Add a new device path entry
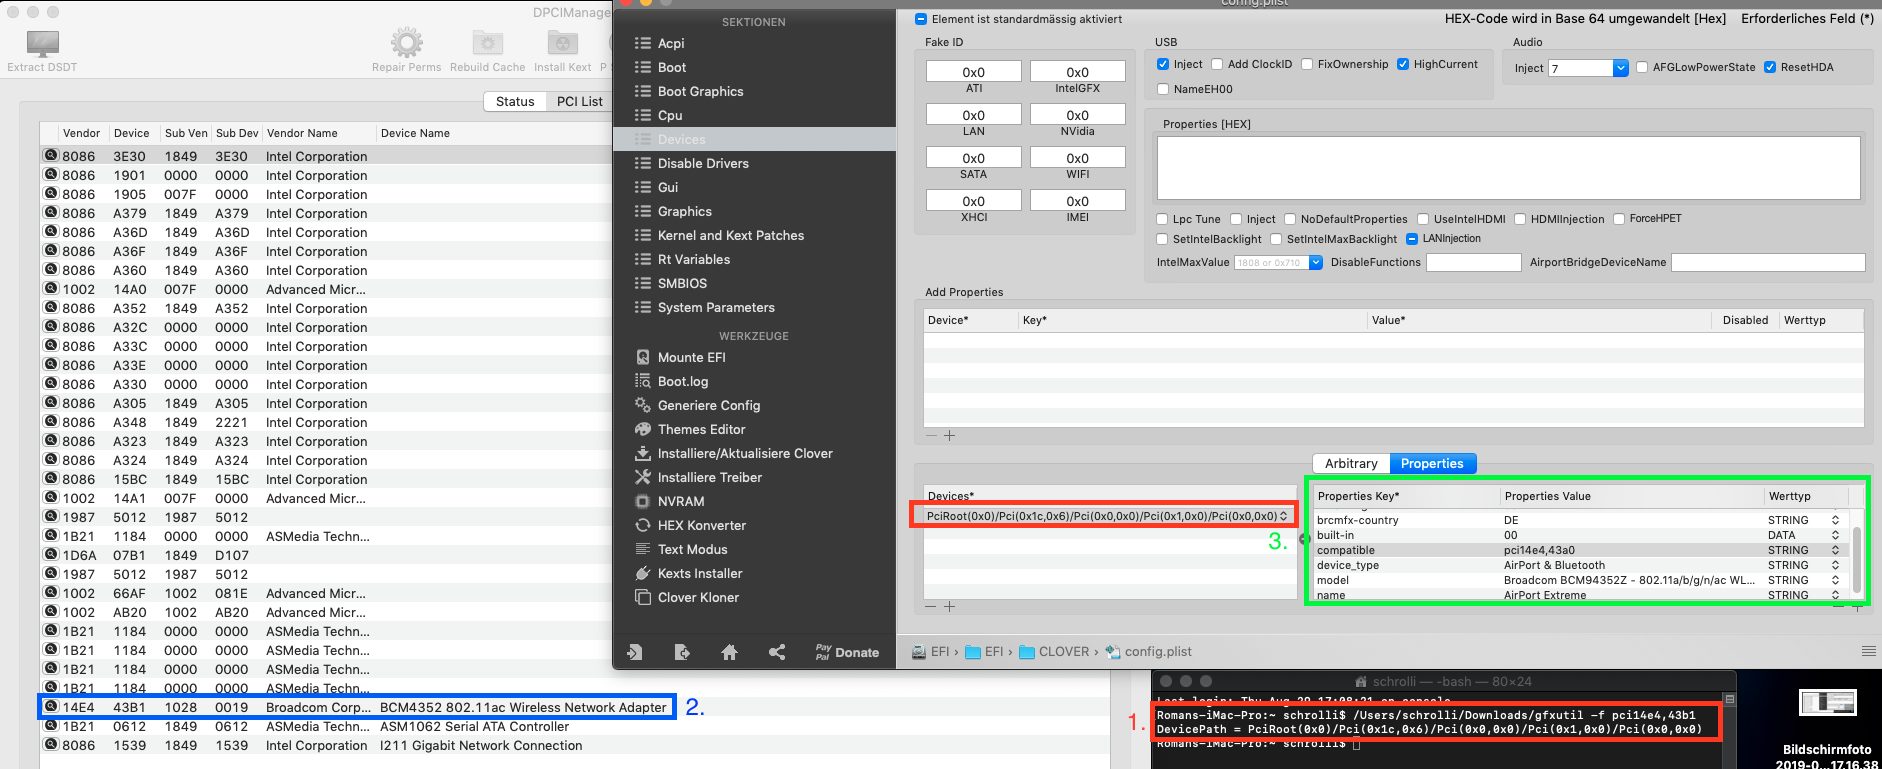1882x769 pixels. [950, 607]
